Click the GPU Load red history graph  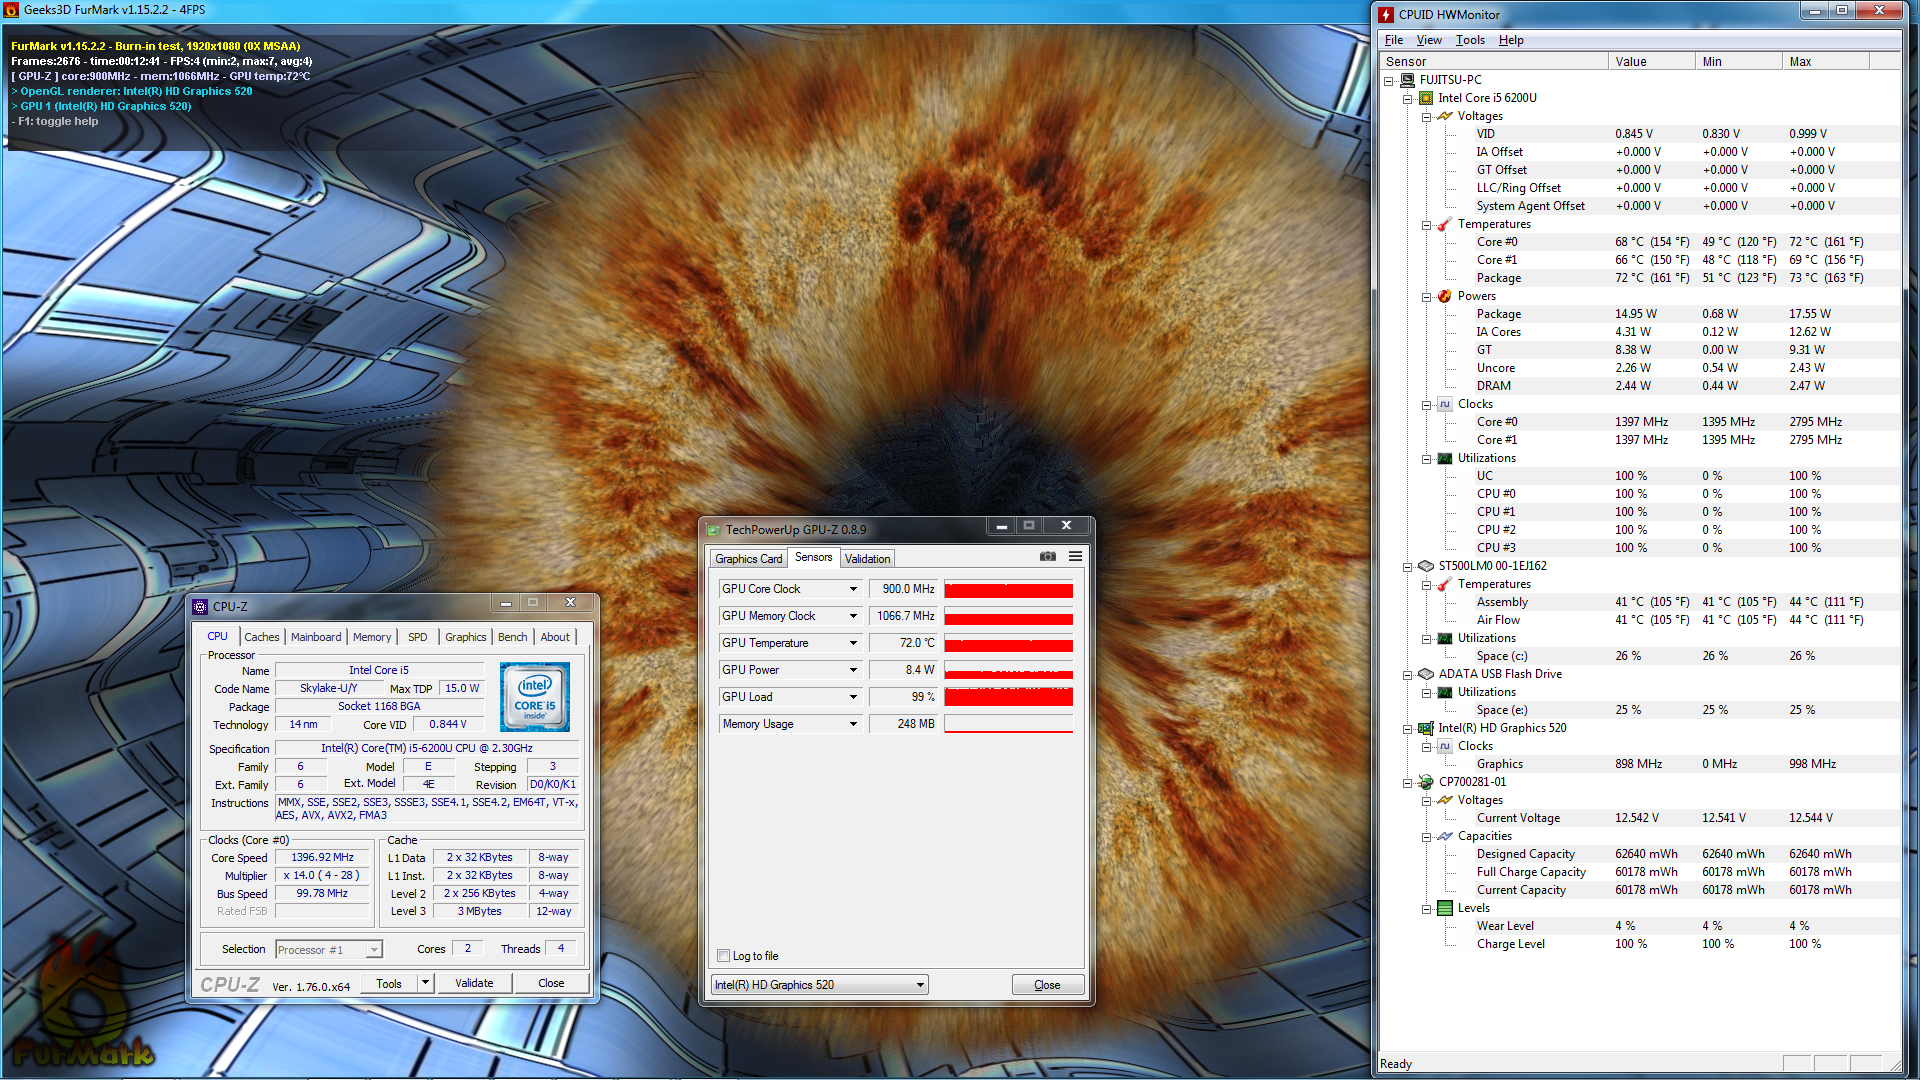point(1008,697)
